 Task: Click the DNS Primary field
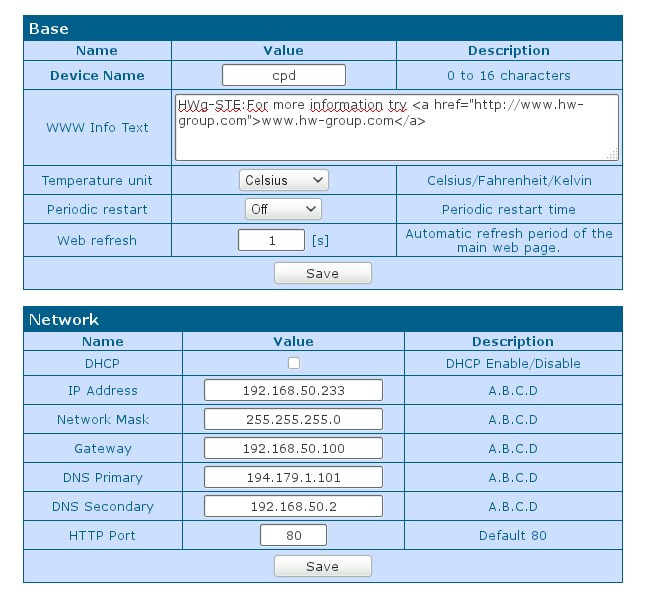[x=294, y=477]
